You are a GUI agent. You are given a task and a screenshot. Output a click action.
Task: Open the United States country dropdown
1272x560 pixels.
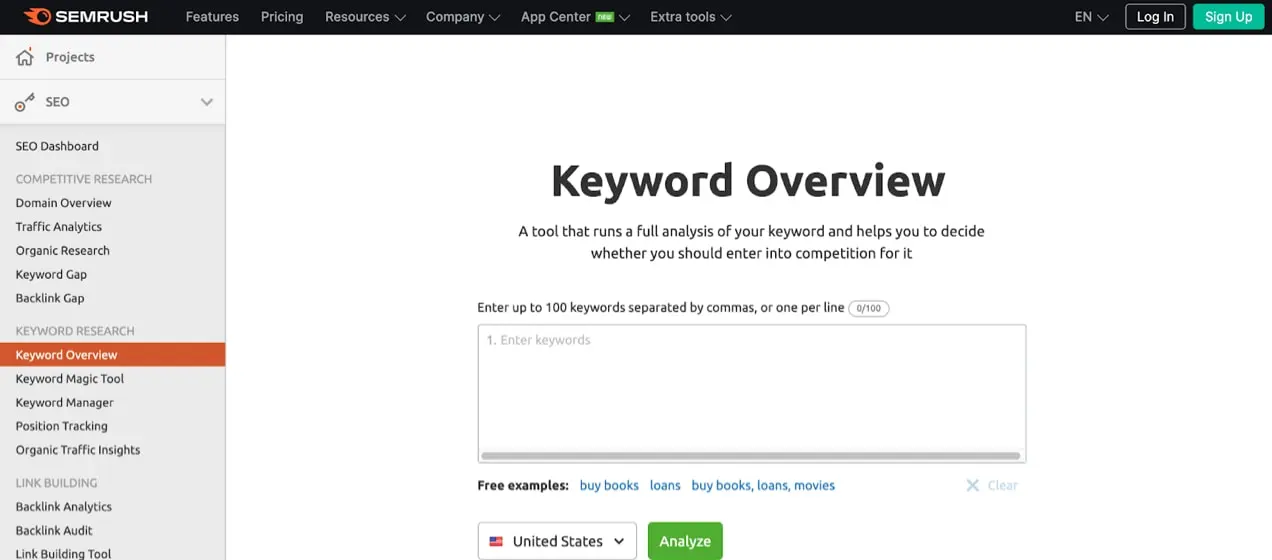click(557, 541)
